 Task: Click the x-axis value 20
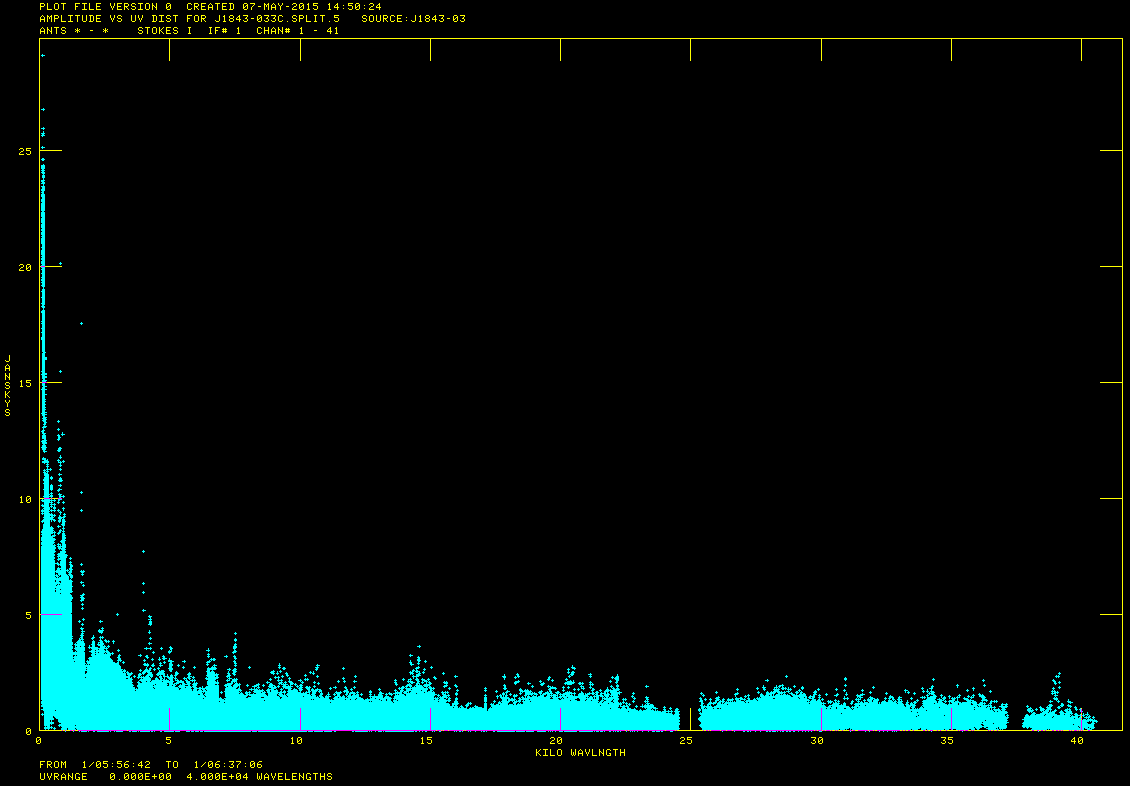point(556,741)
